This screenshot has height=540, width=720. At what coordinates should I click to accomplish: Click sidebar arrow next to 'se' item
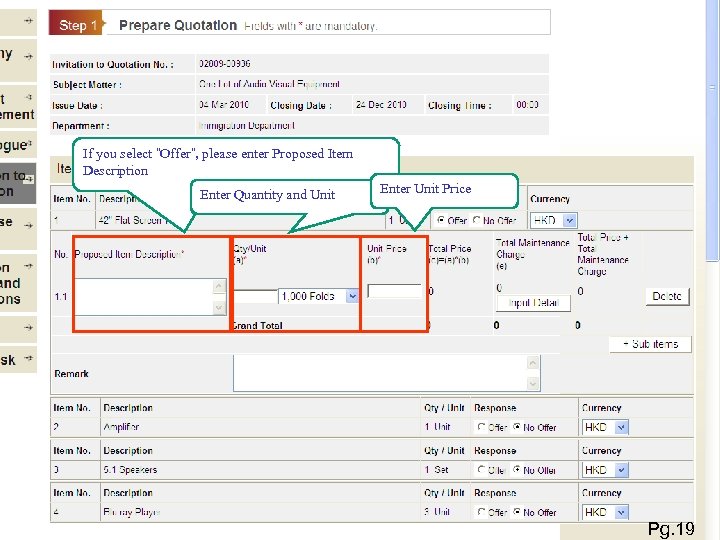click(x=28, y=225)
